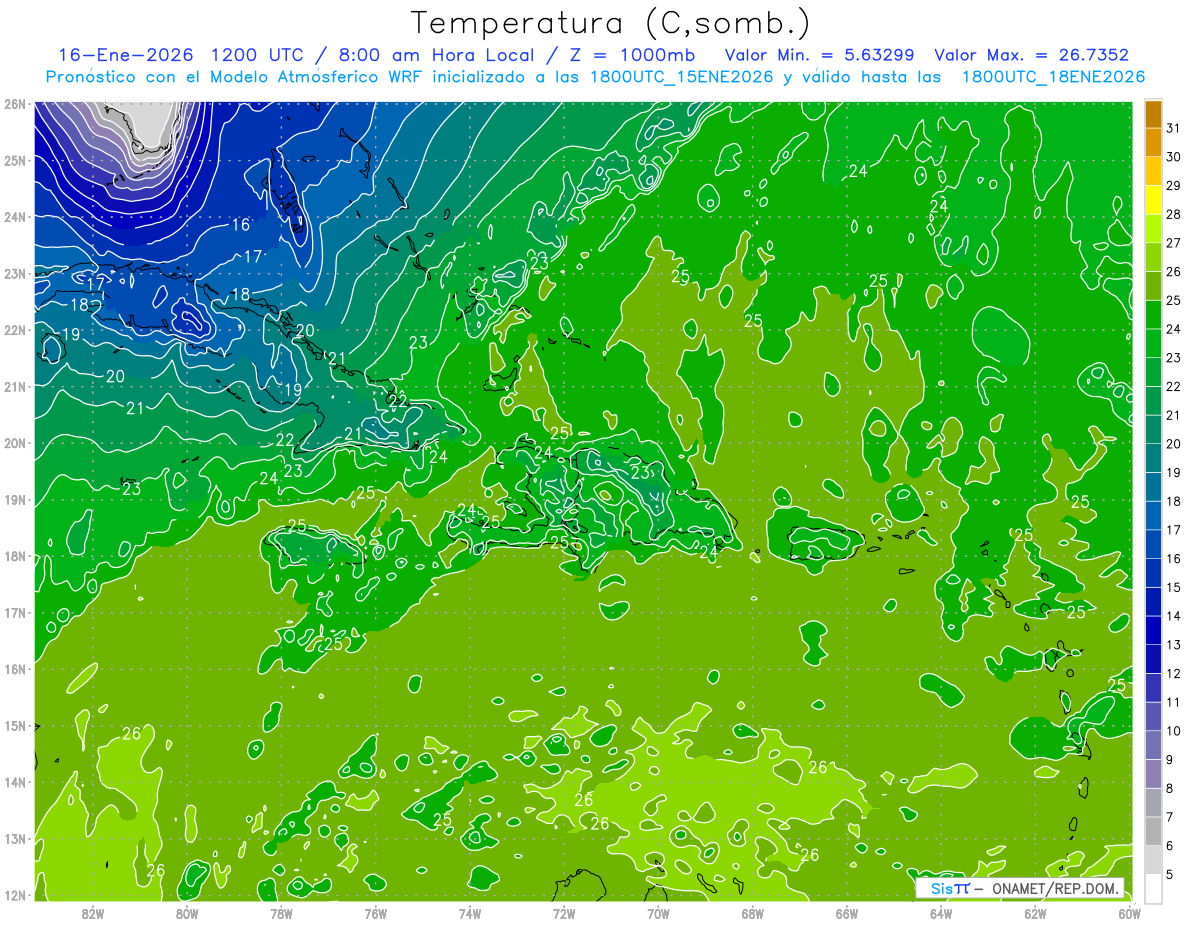Viewport: 1200px width, 927px height.
Task: Click the "78W" longitude axis label
Action: point(281,913)
